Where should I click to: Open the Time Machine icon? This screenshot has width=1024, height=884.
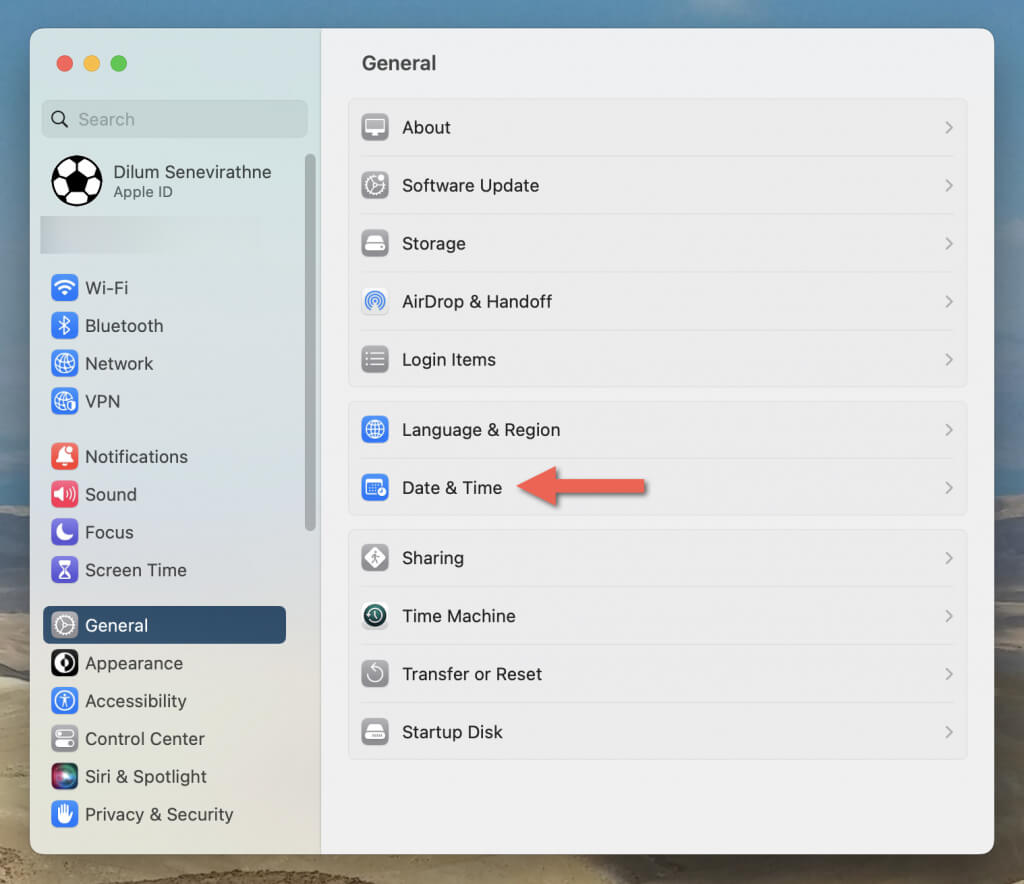coord(375,616)
